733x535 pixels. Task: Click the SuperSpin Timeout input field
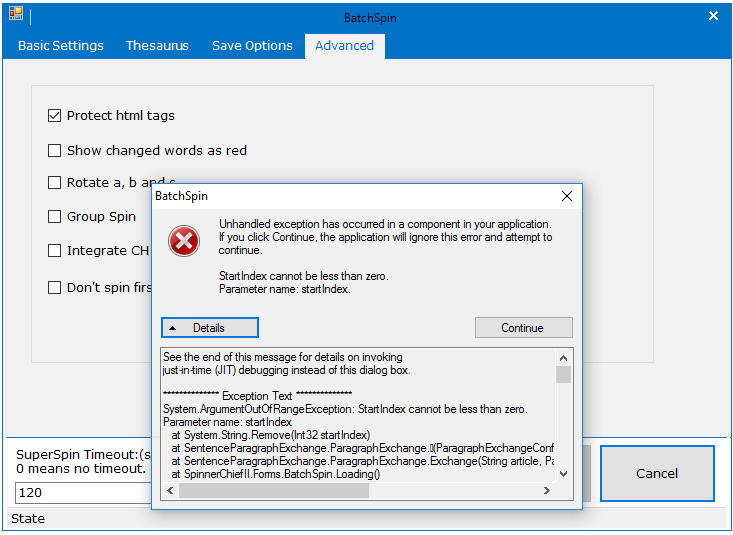tap(80, 493)
